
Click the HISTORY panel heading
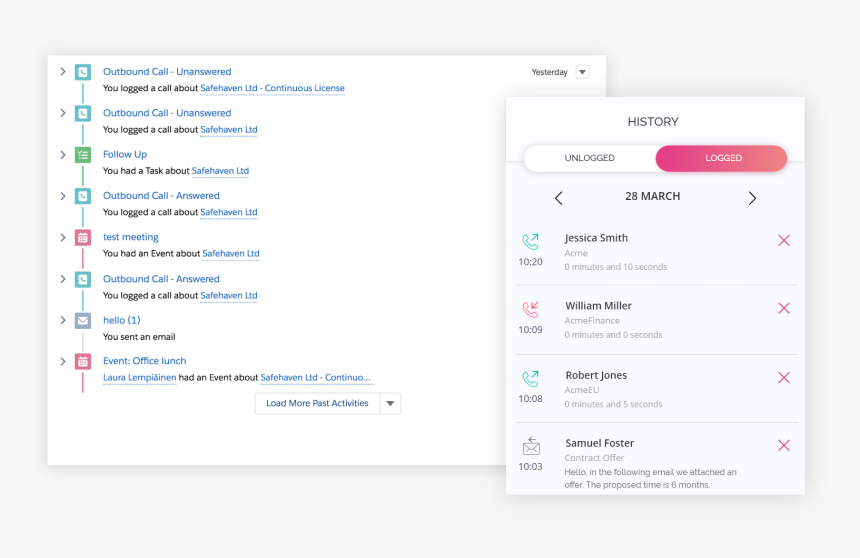click(653, 122)
